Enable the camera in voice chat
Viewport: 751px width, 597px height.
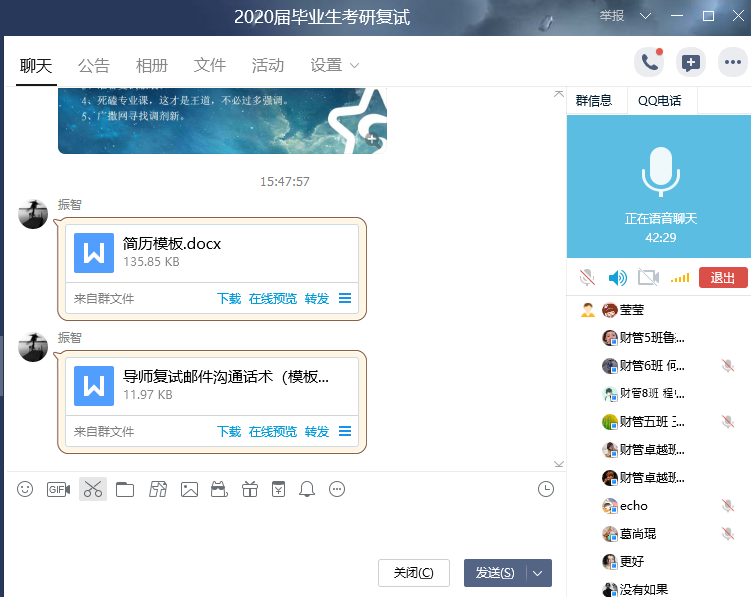tap(648, 277)
